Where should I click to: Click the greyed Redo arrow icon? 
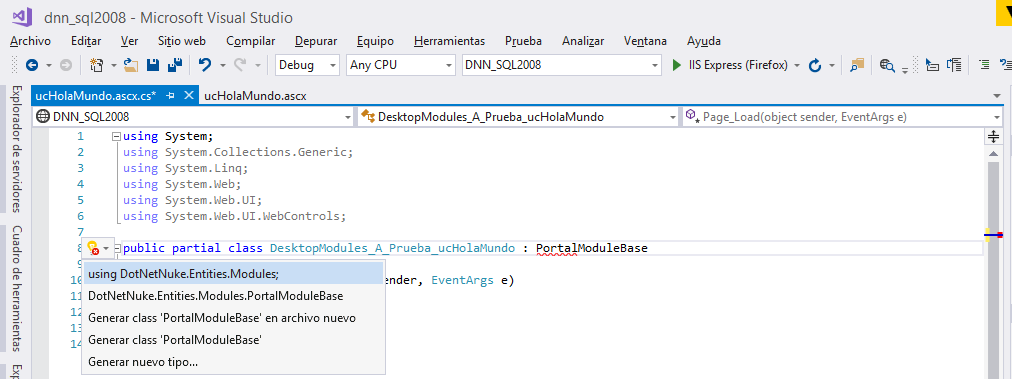(240, 65)
